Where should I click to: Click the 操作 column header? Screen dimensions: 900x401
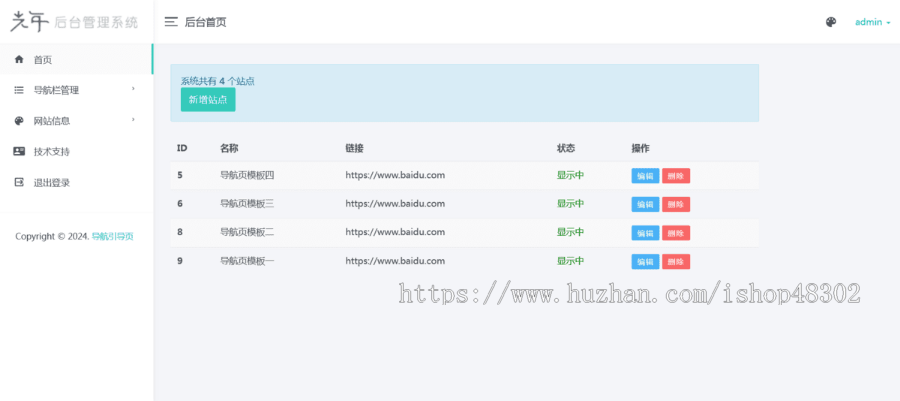coord(641,148)
